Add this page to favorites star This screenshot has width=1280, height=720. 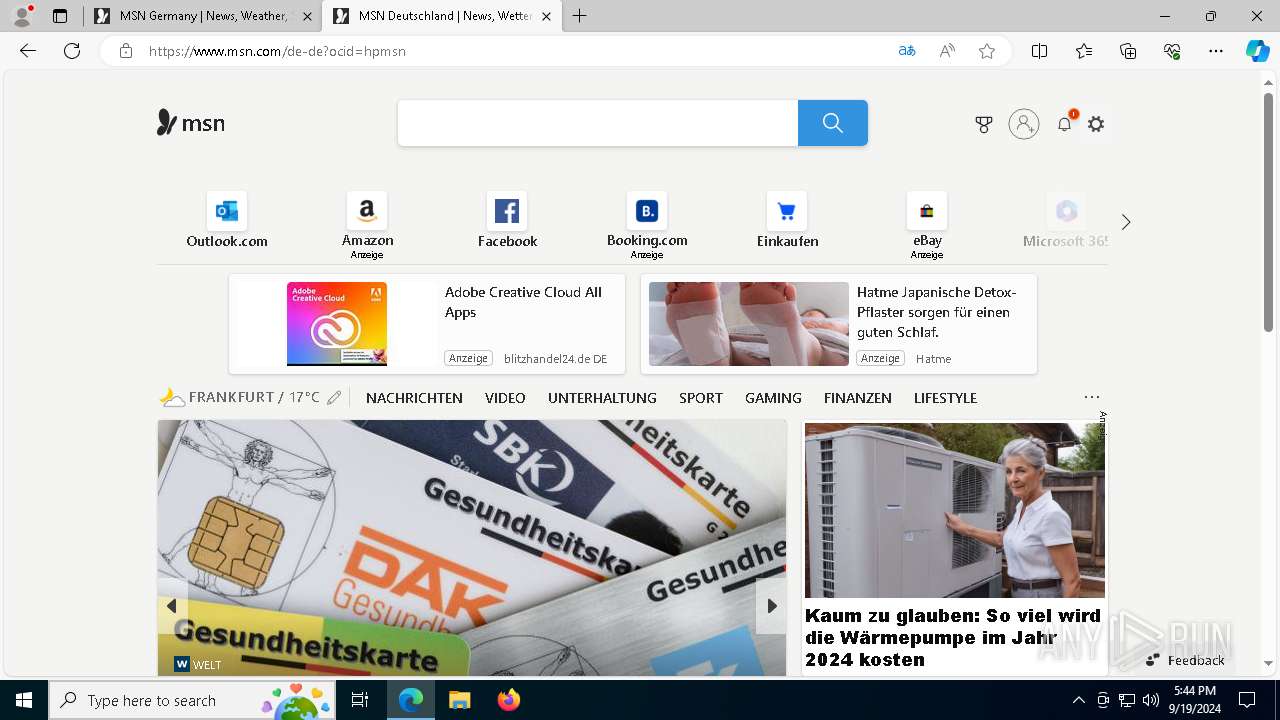[987, 51]
